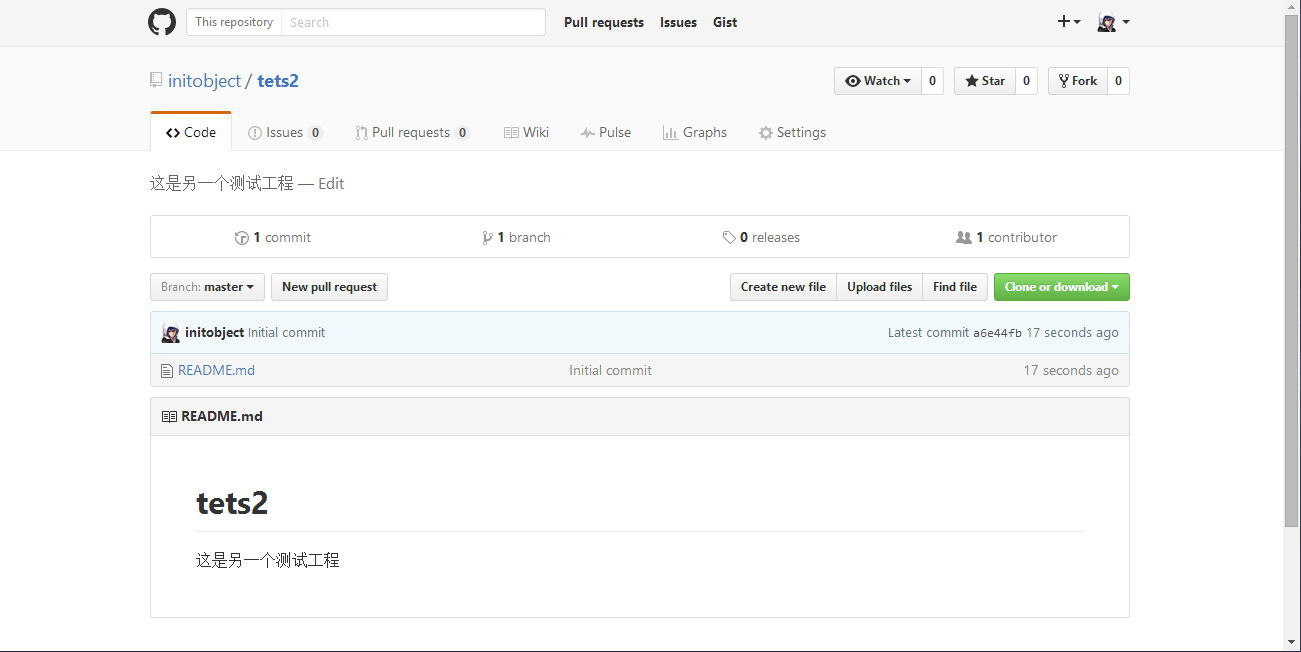The width and height of the screenshot is (1301, 652).
Task: Click the committer avatar in commit bar
Action: 171,333
